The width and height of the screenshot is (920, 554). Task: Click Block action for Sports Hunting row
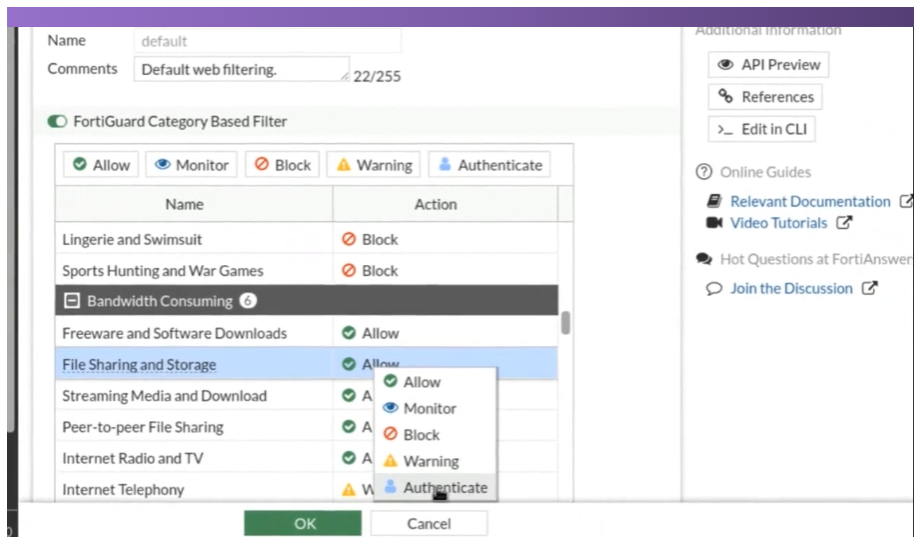370,271
